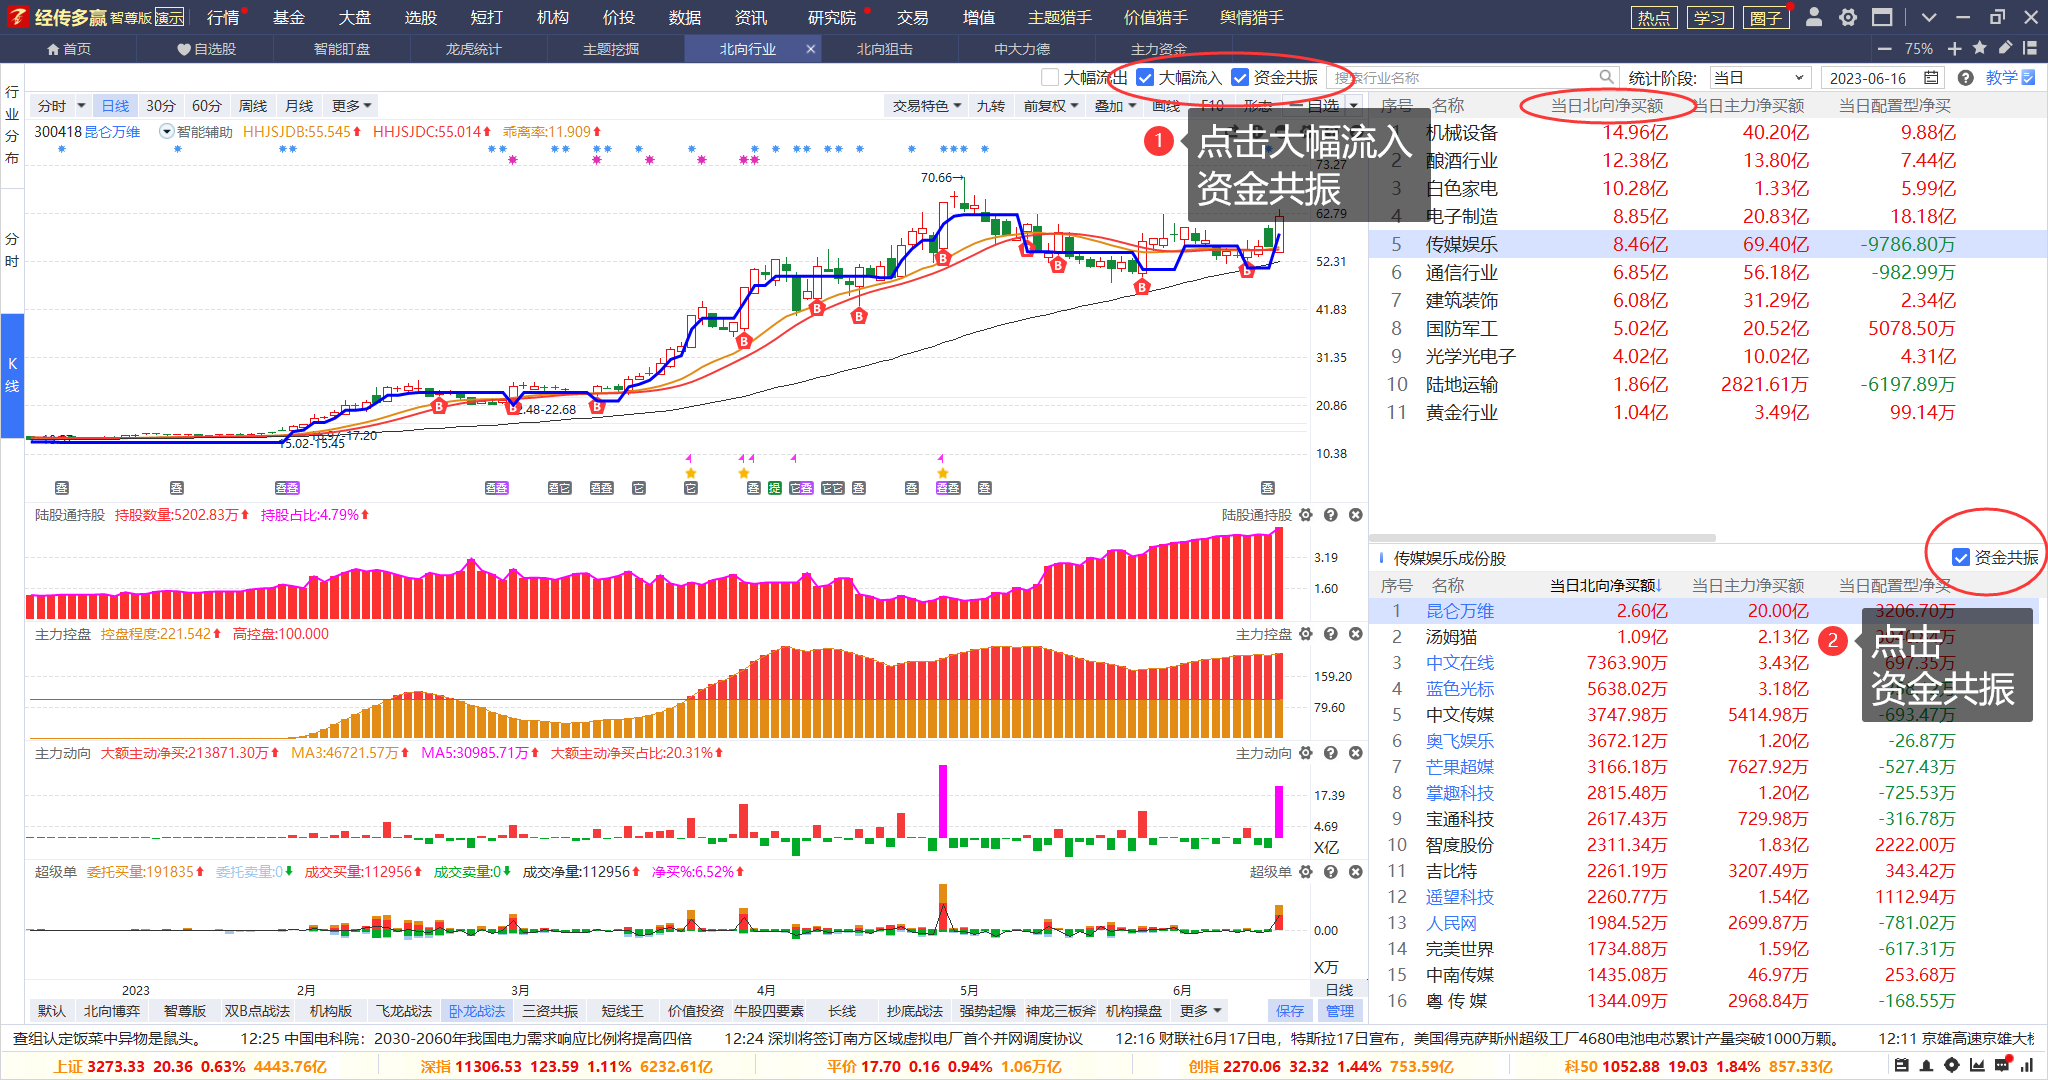
Task: Click the 保存 button
Action: coord(1290,1011)
